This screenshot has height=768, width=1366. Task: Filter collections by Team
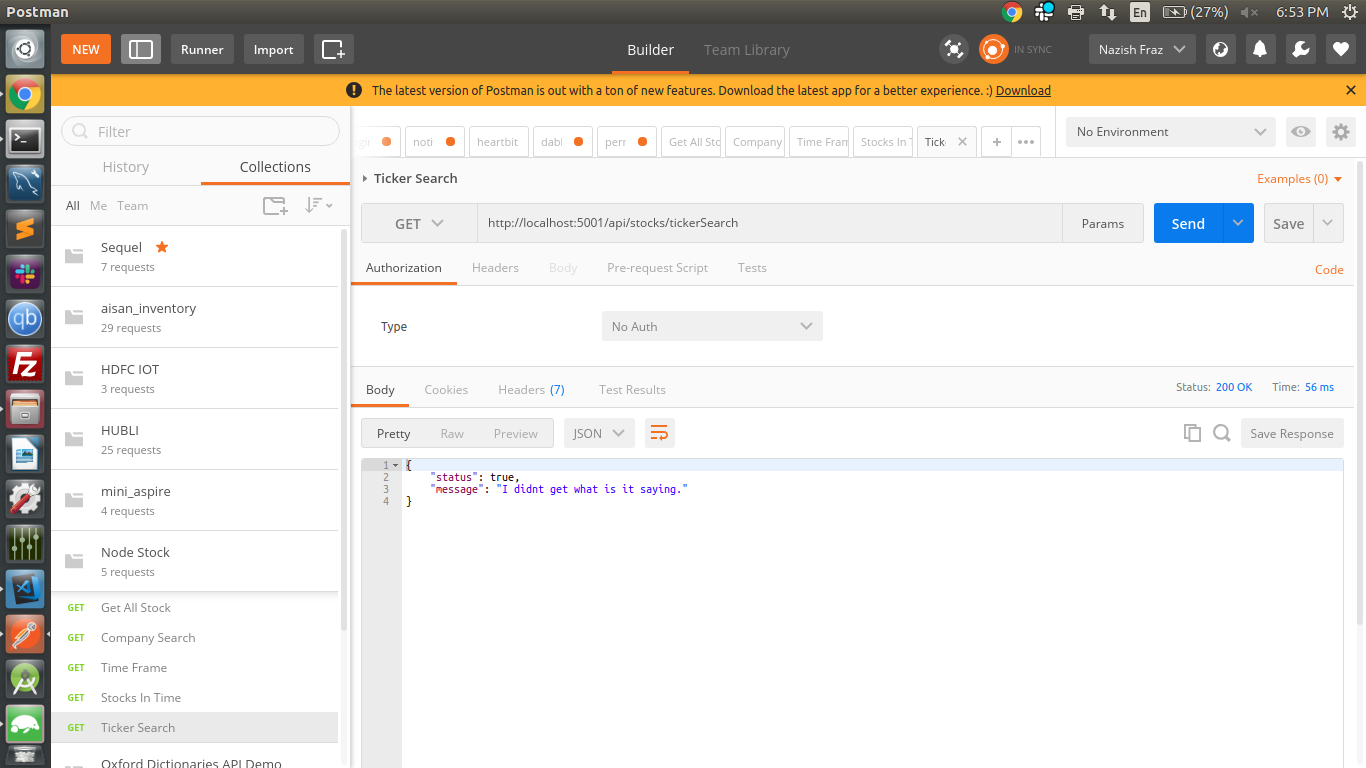(x=132, y=206)
